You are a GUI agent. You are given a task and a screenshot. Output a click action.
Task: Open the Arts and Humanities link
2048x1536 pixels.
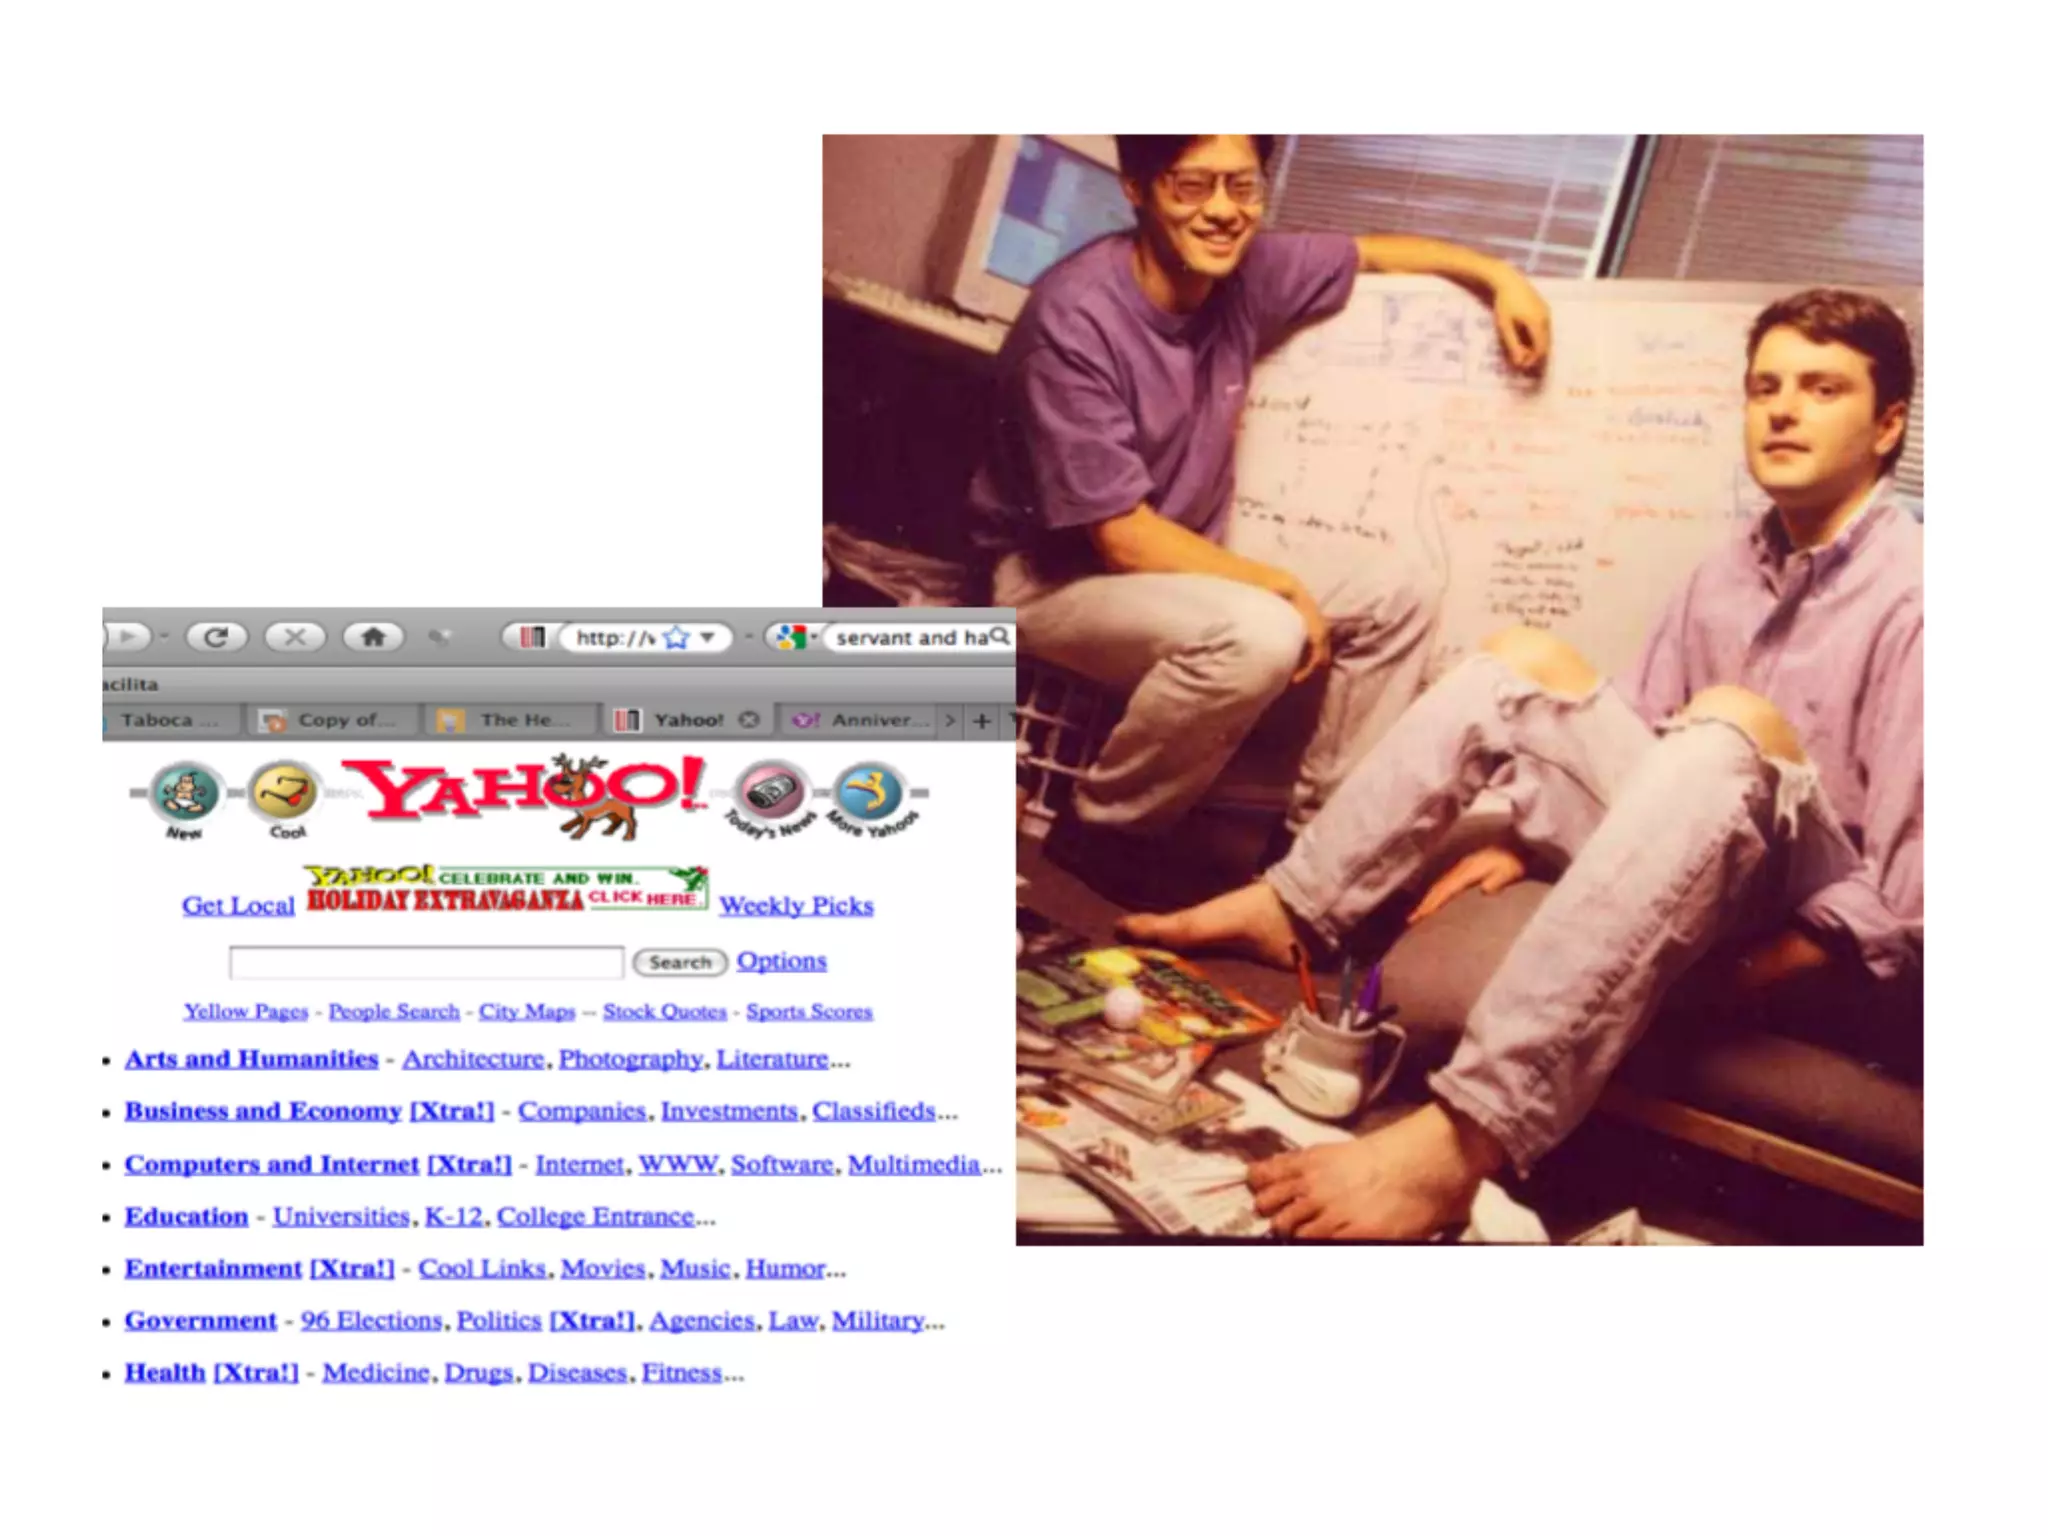[x=251, y=1059]
